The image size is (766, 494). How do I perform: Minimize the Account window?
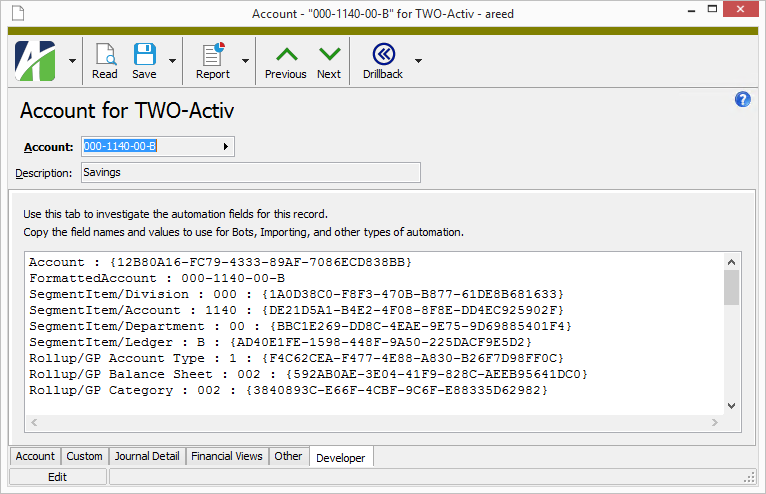(x=691, y=10)
